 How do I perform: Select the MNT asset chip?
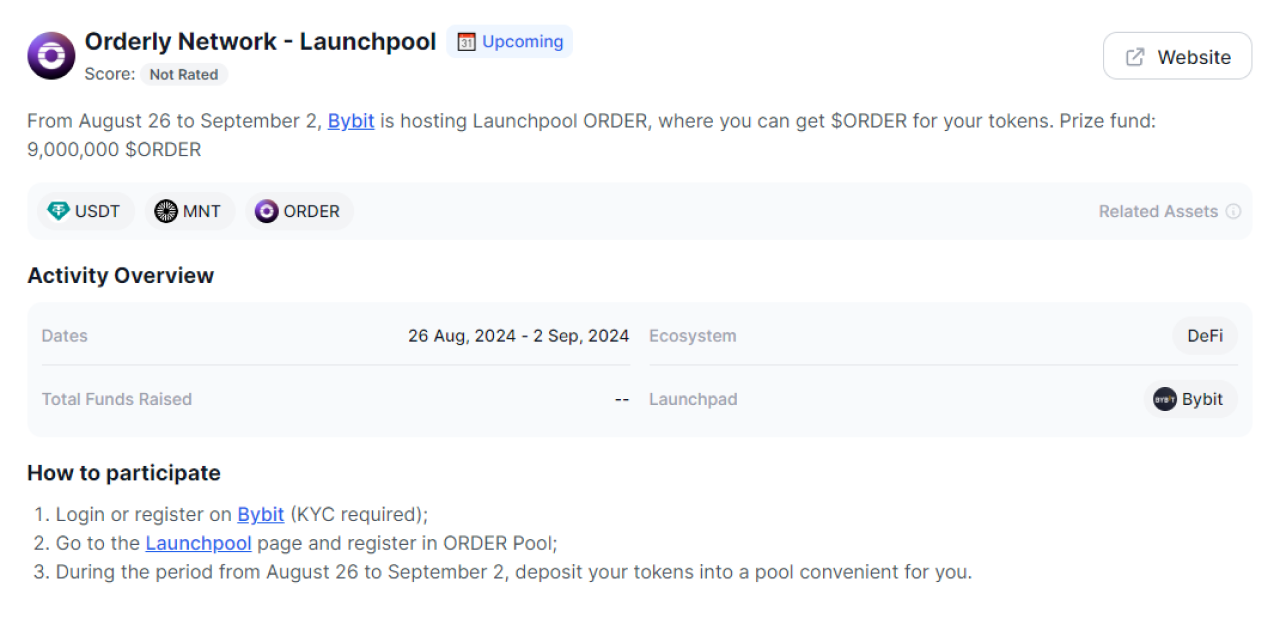tap(188, 211)
